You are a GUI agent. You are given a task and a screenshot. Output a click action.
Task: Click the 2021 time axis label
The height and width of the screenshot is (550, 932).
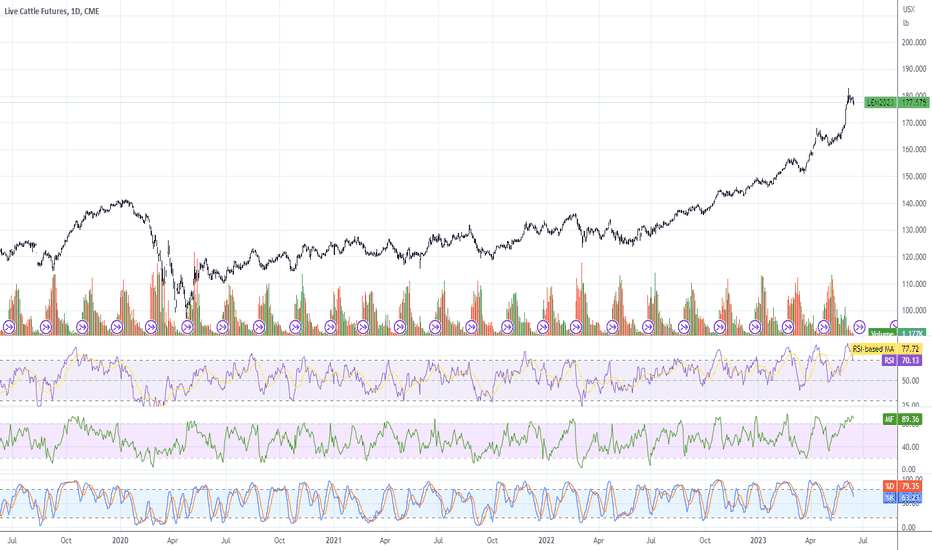coord(333,540)
